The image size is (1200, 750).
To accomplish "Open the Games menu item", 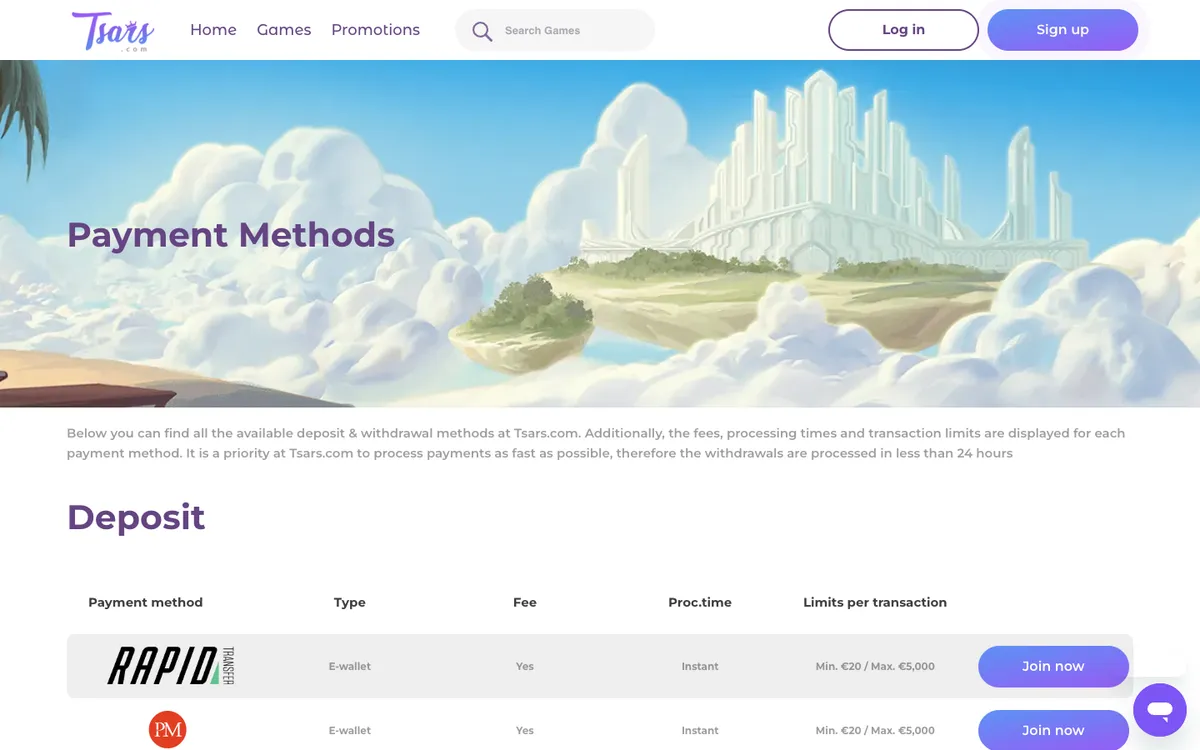I will tap(284, 30).
